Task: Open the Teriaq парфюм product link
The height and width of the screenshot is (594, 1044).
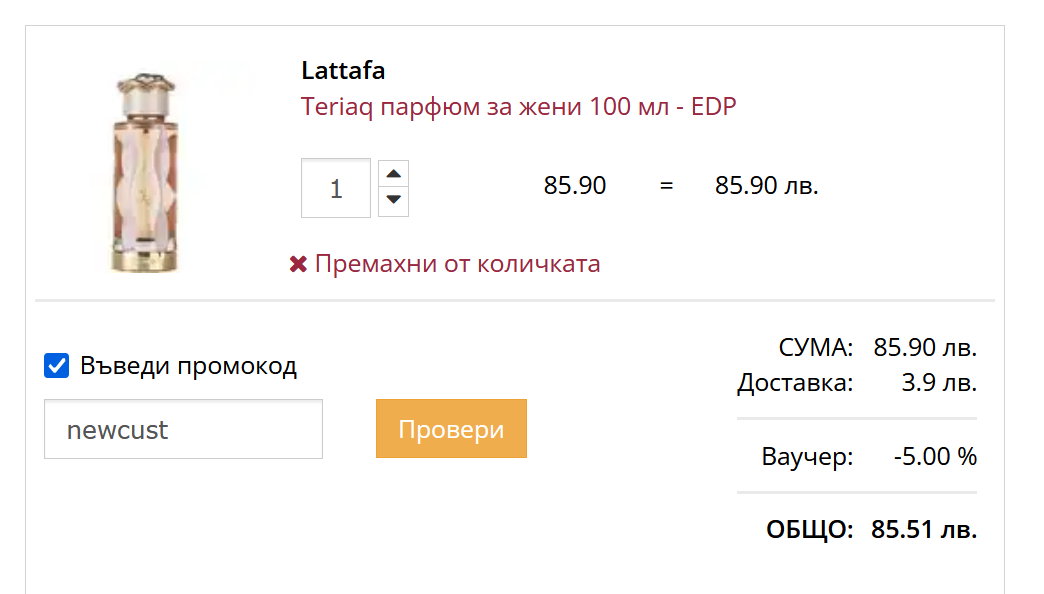Action: coord(518,107)
